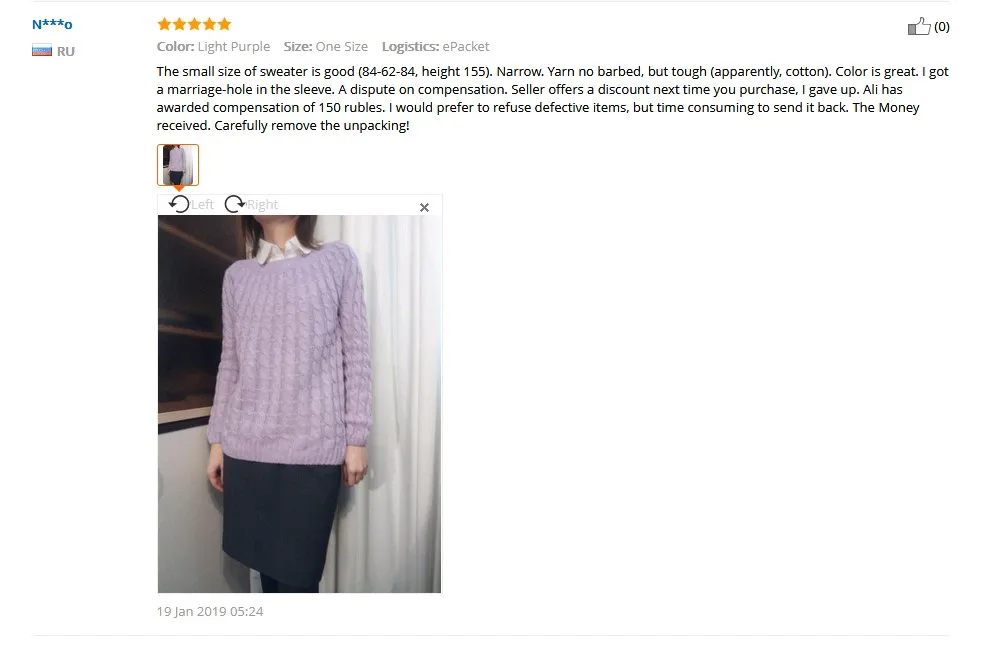
Task: Open reviewer N***o's profile name
Action: click(x=52, y=24)
